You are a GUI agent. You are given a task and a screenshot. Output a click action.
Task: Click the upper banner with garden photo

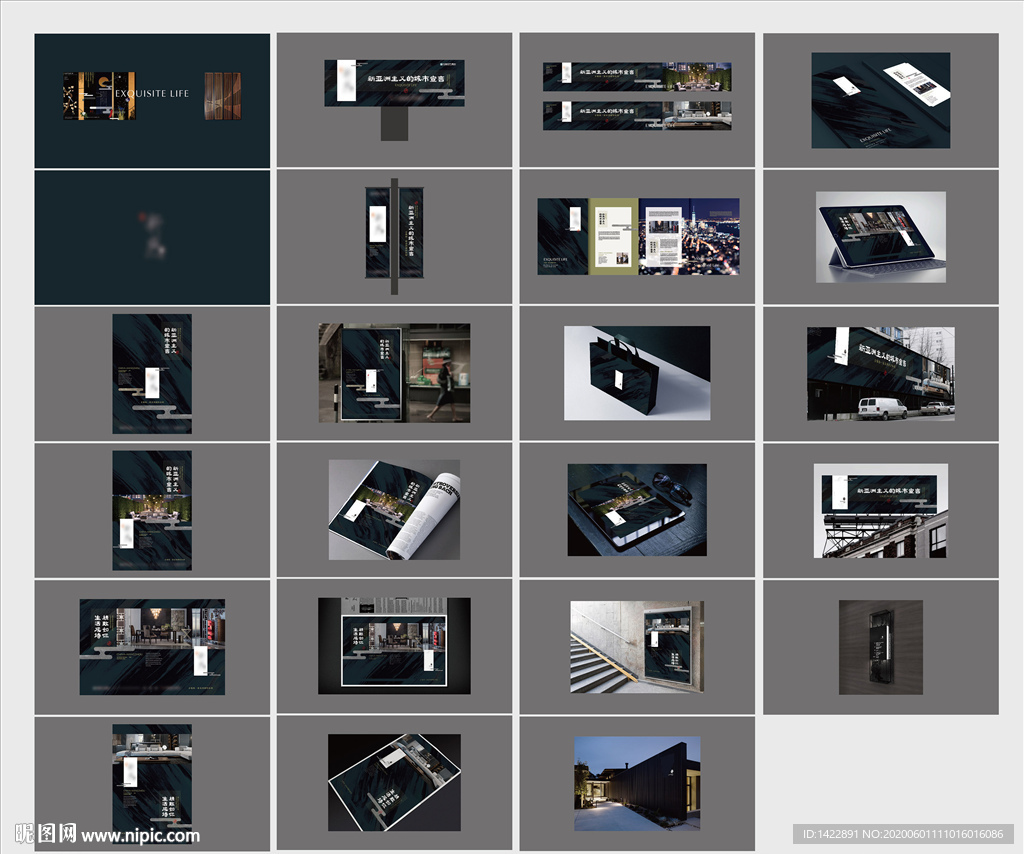[637, 77]
